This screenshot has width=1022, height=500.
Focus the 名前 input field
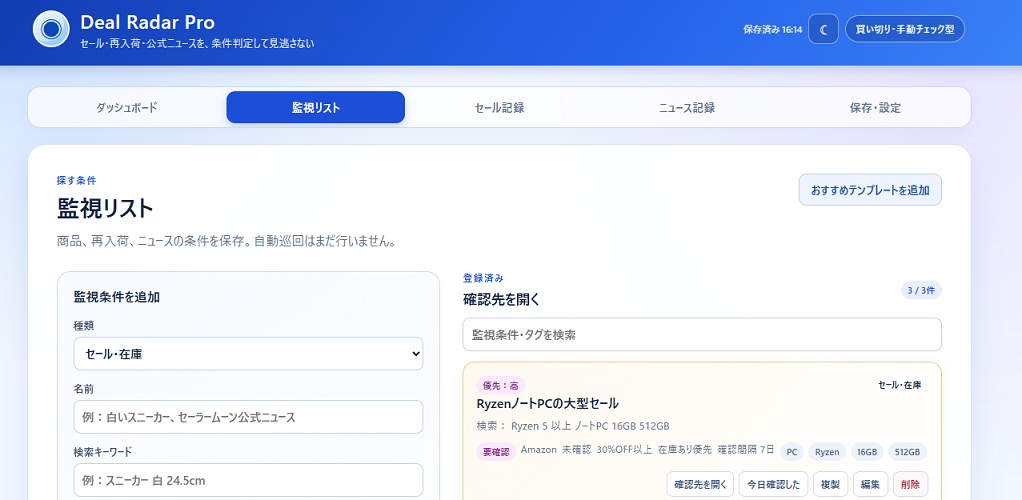click(x=248, y=417)
